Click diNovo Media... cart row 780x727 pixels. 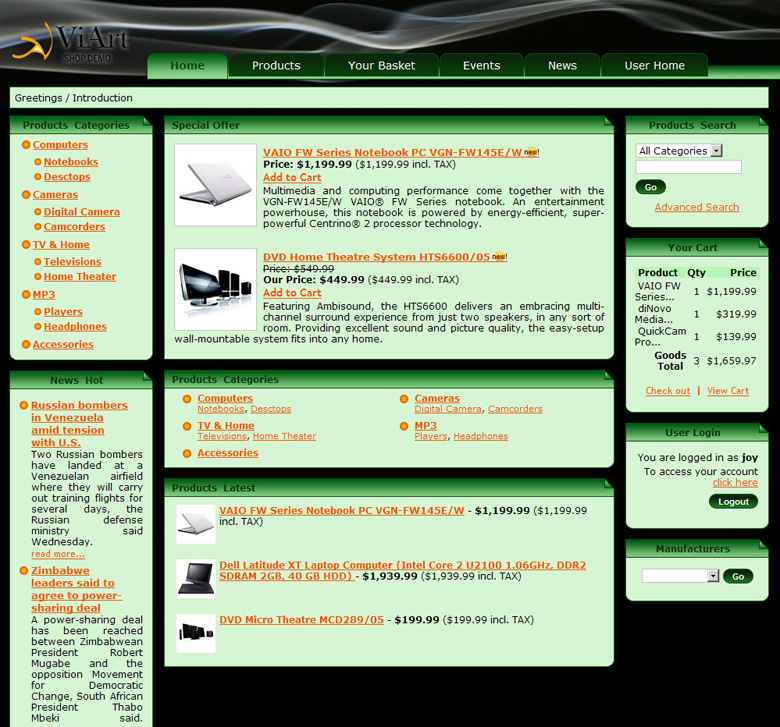click(x=696, y=314)
